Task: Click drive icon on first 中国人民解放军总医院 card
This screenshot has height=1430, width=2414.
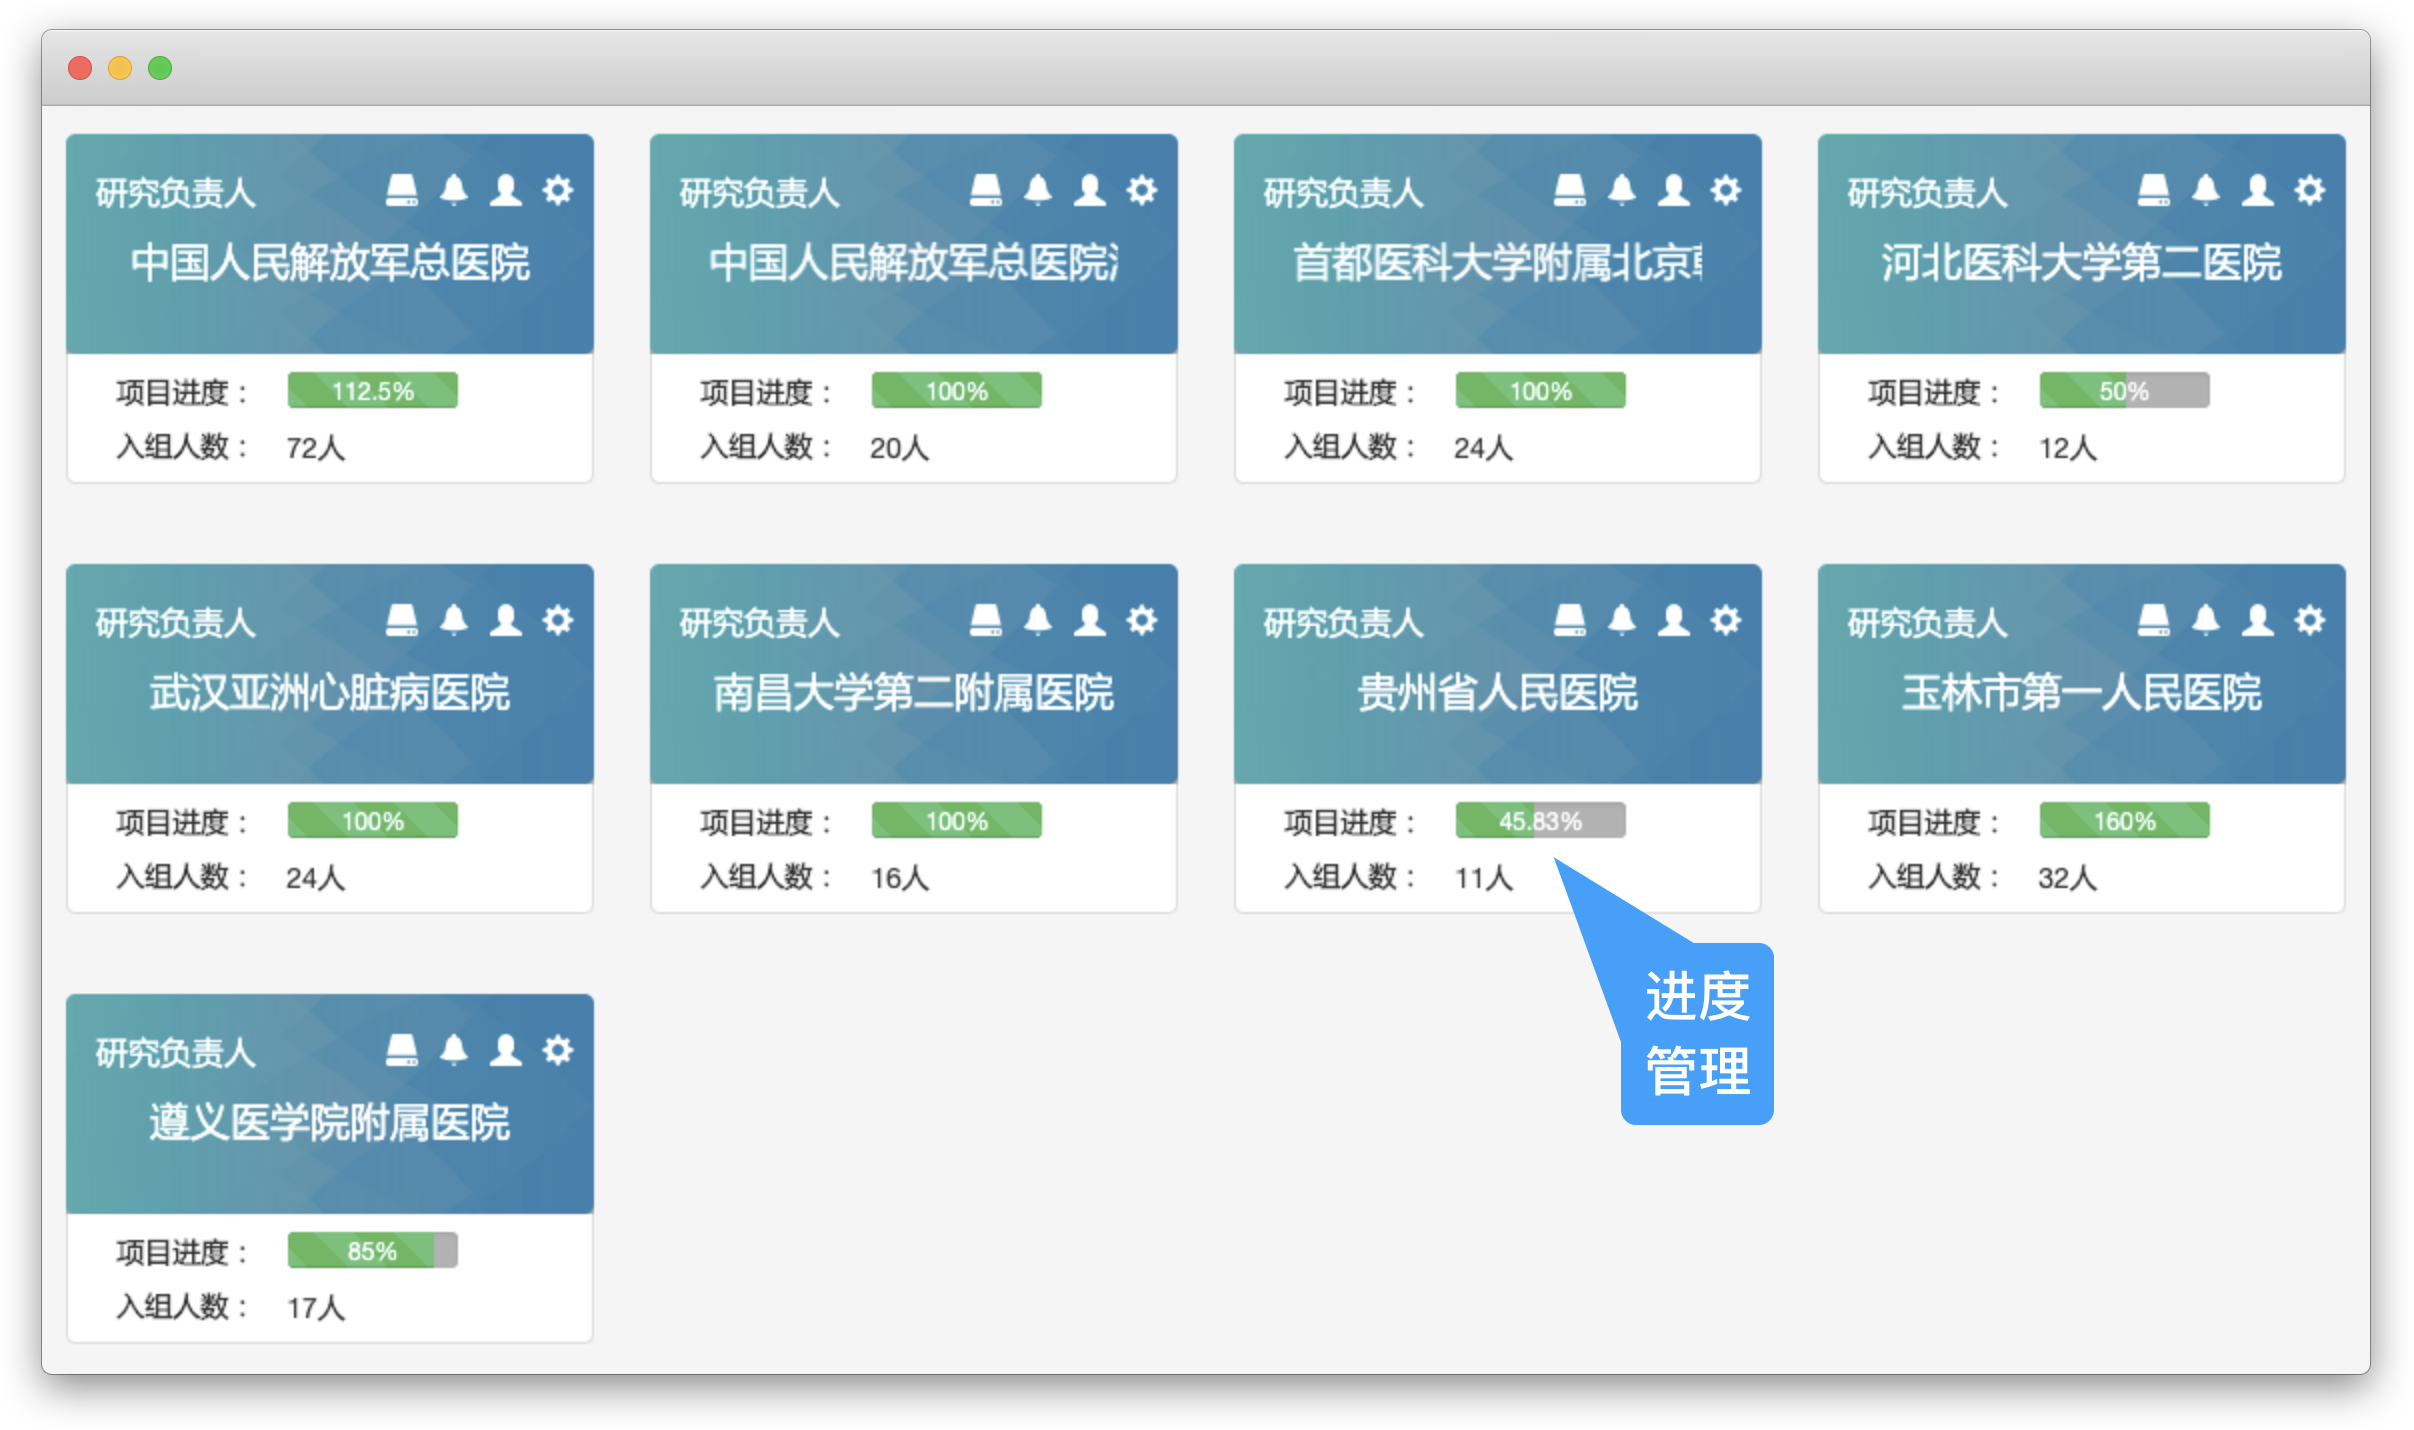Action: [402, 189]
